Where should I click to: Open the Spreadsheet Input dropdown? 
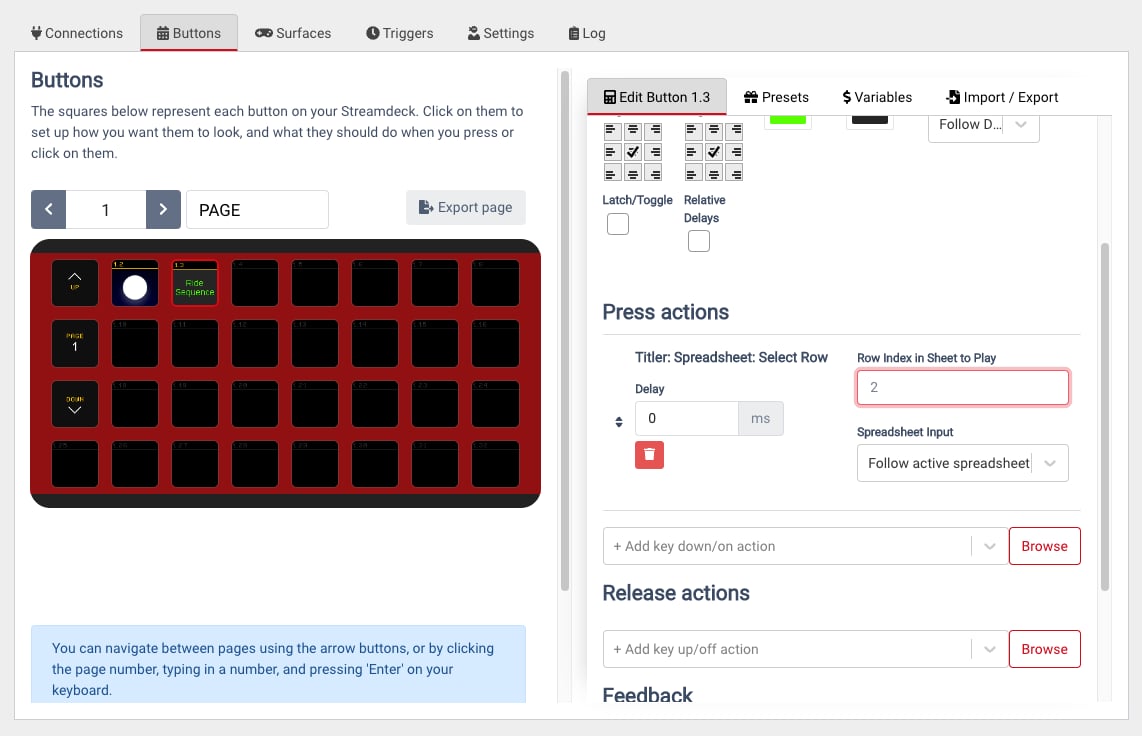(x=962, y=463)
